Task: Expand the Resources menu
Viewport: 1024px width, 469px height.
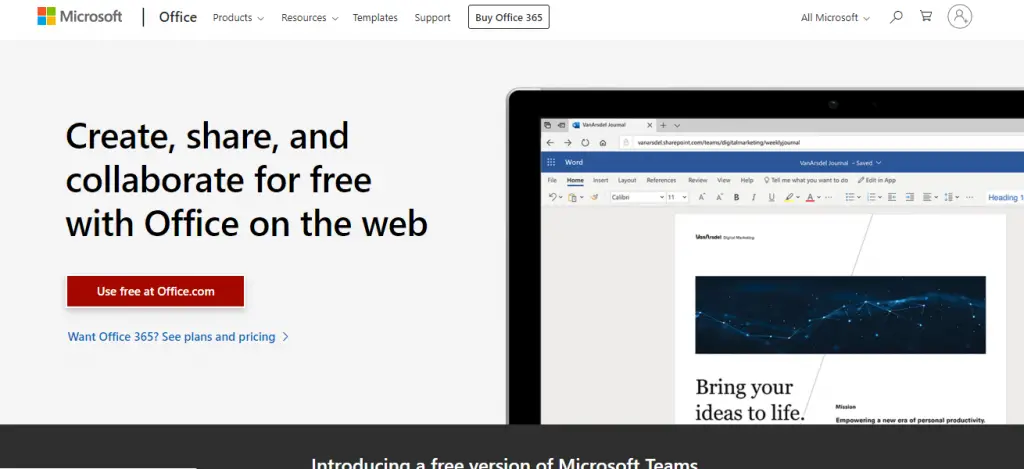Action: tap(310, 18)
